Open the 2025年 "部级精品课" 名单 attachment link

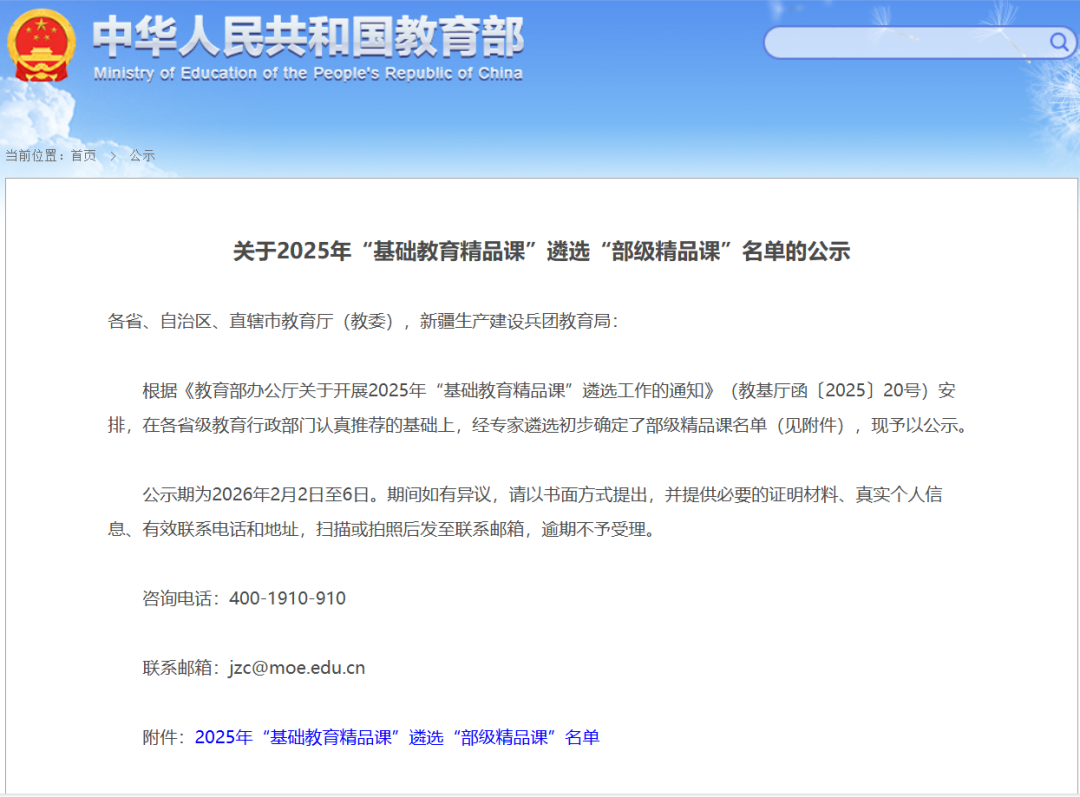397,738
